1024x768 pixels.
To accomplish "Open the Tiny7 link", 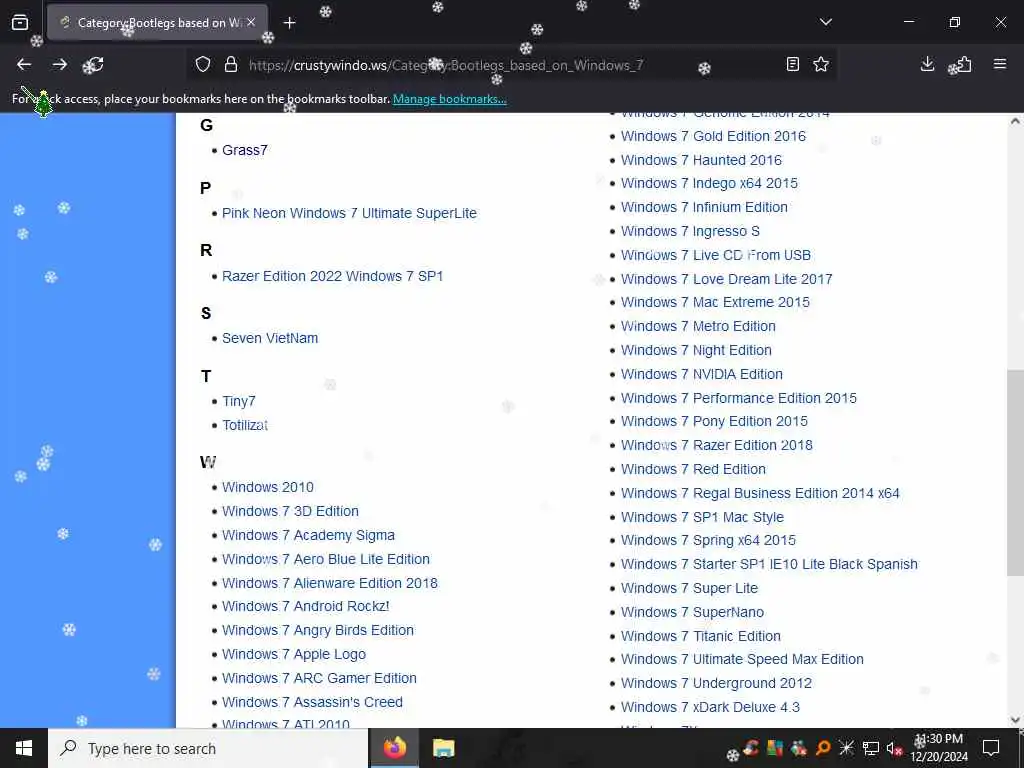I will pyautogui.click(x=238, y=402).
